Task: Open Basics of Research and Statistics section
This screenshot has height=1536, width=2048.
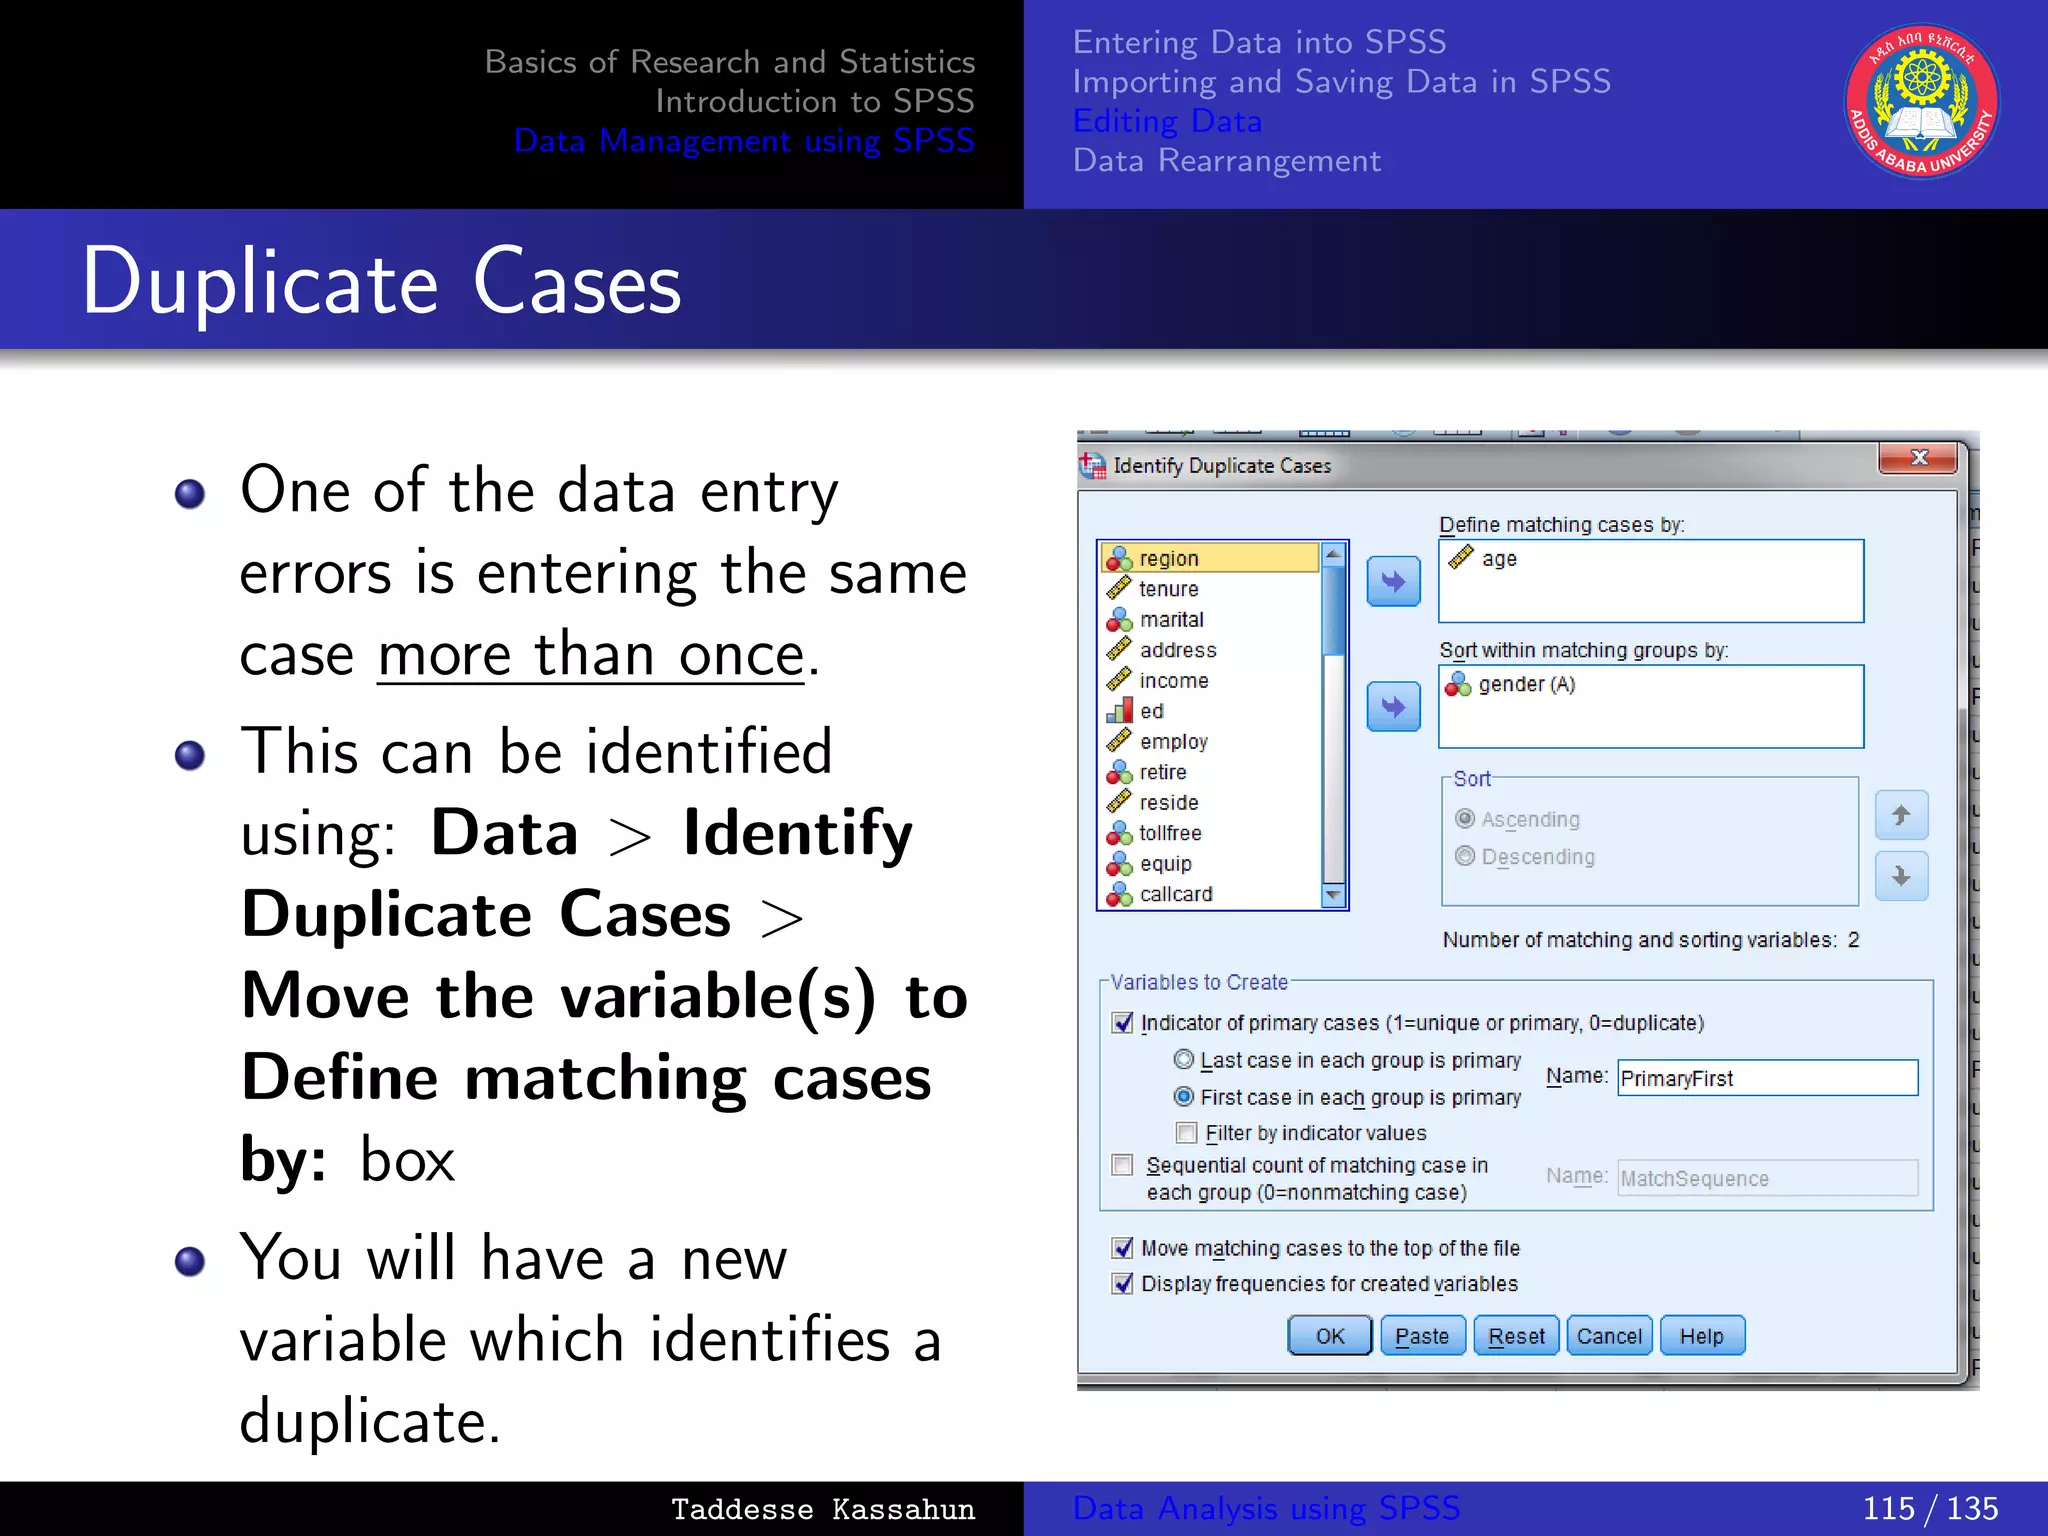Action: point(730,62)
